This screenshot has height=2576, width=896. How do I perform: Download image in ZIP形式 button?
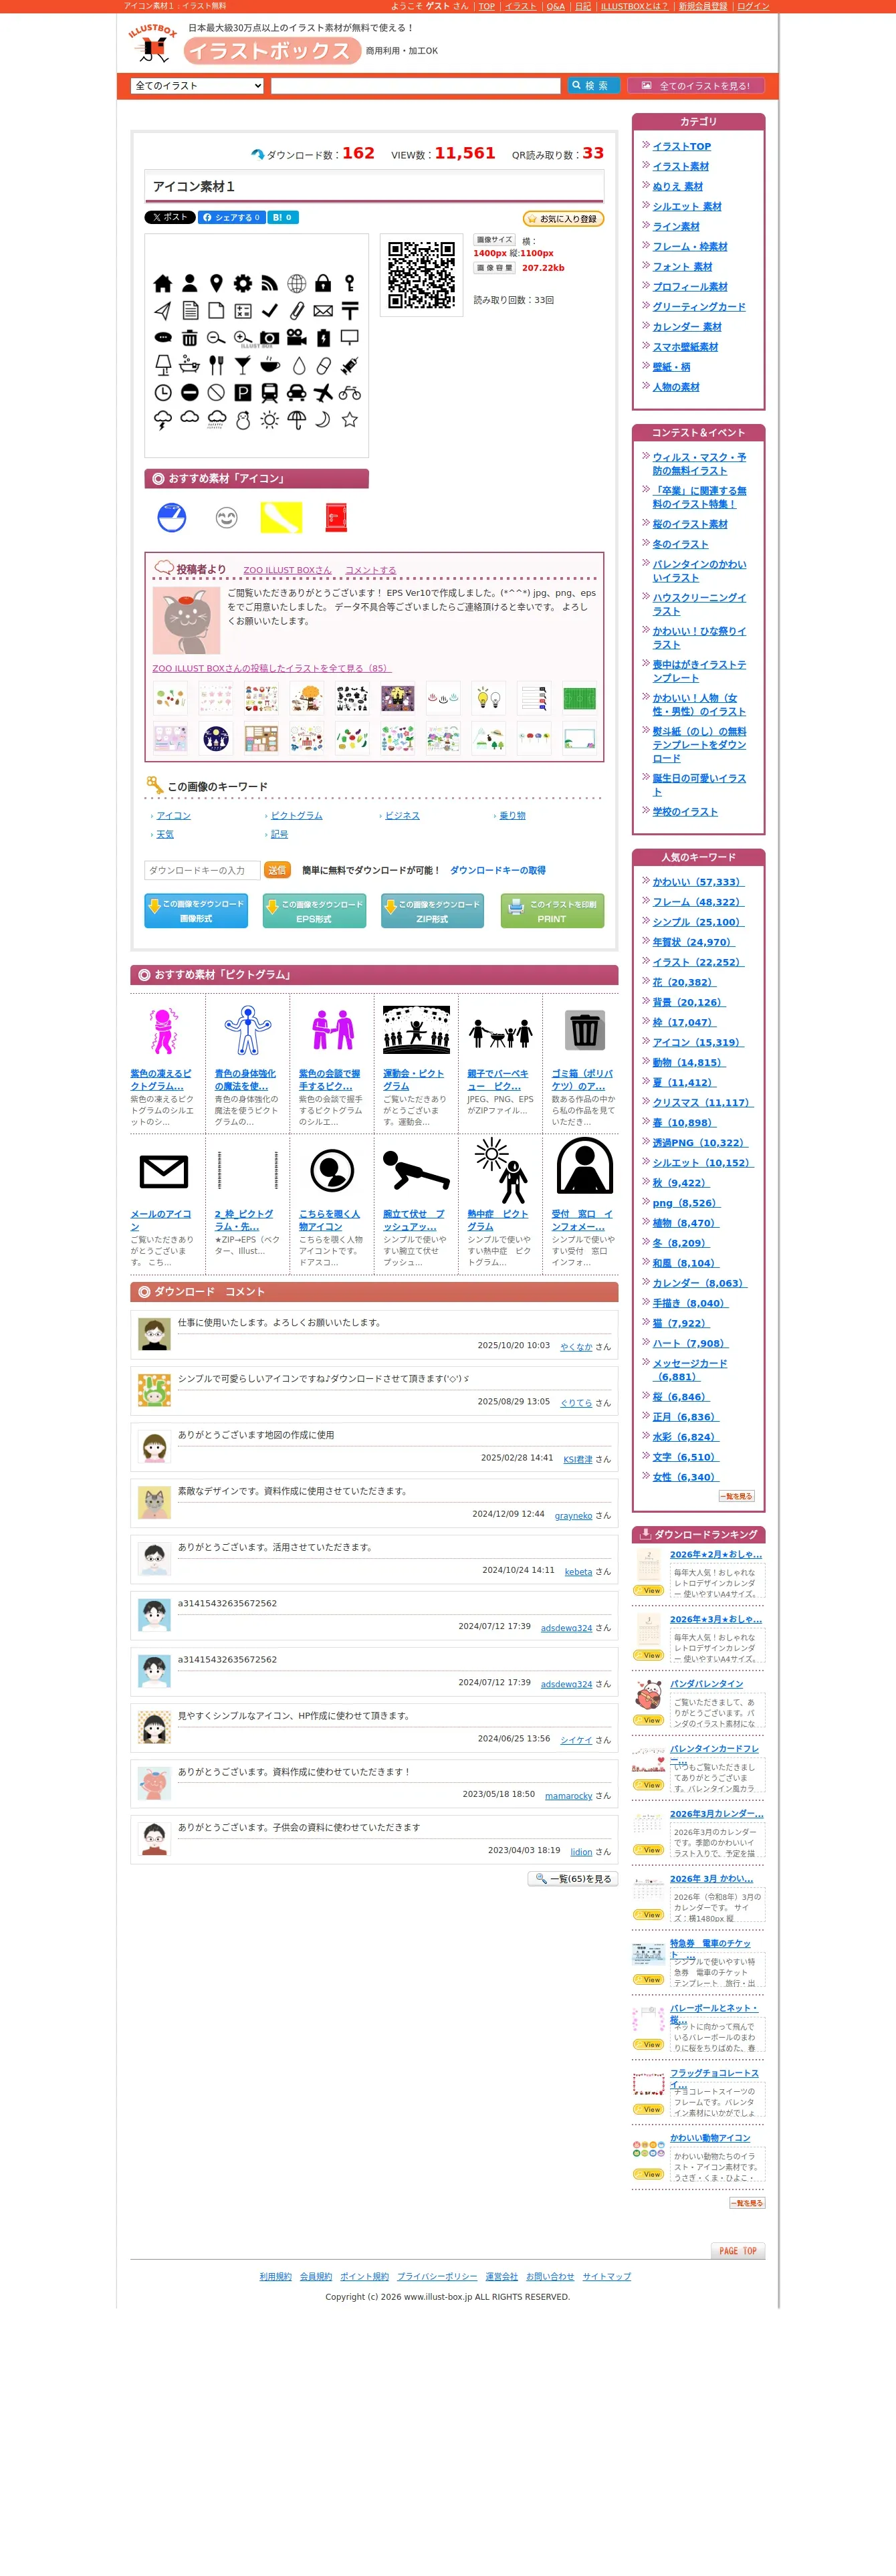click(x=432, y=910)
